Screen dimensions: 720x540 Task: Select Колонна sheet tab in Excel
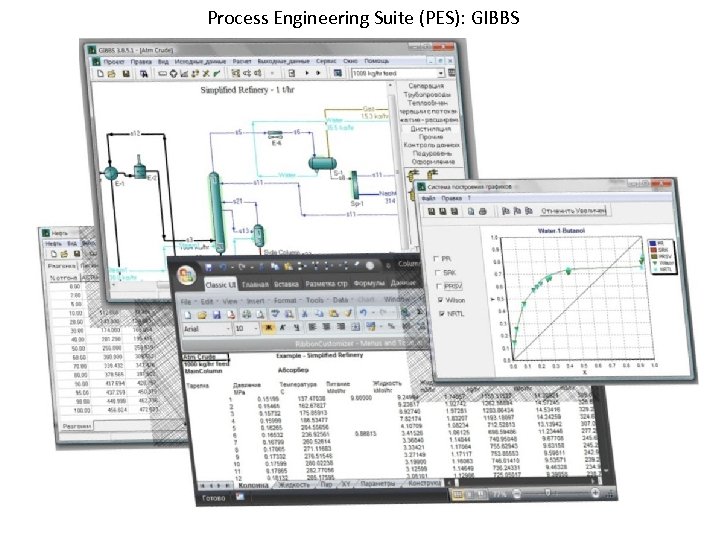point(253,485)
